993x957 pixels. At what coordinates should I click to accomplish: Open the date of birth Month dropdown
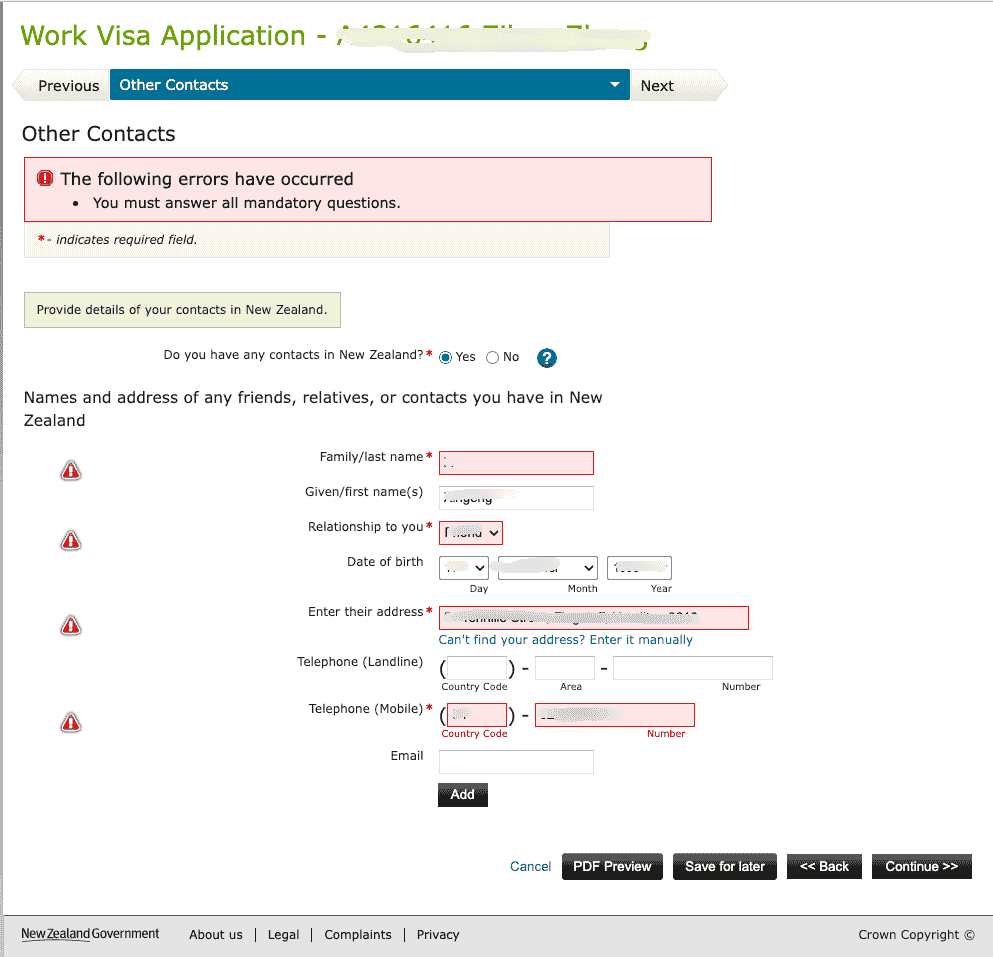coord(547,568)
